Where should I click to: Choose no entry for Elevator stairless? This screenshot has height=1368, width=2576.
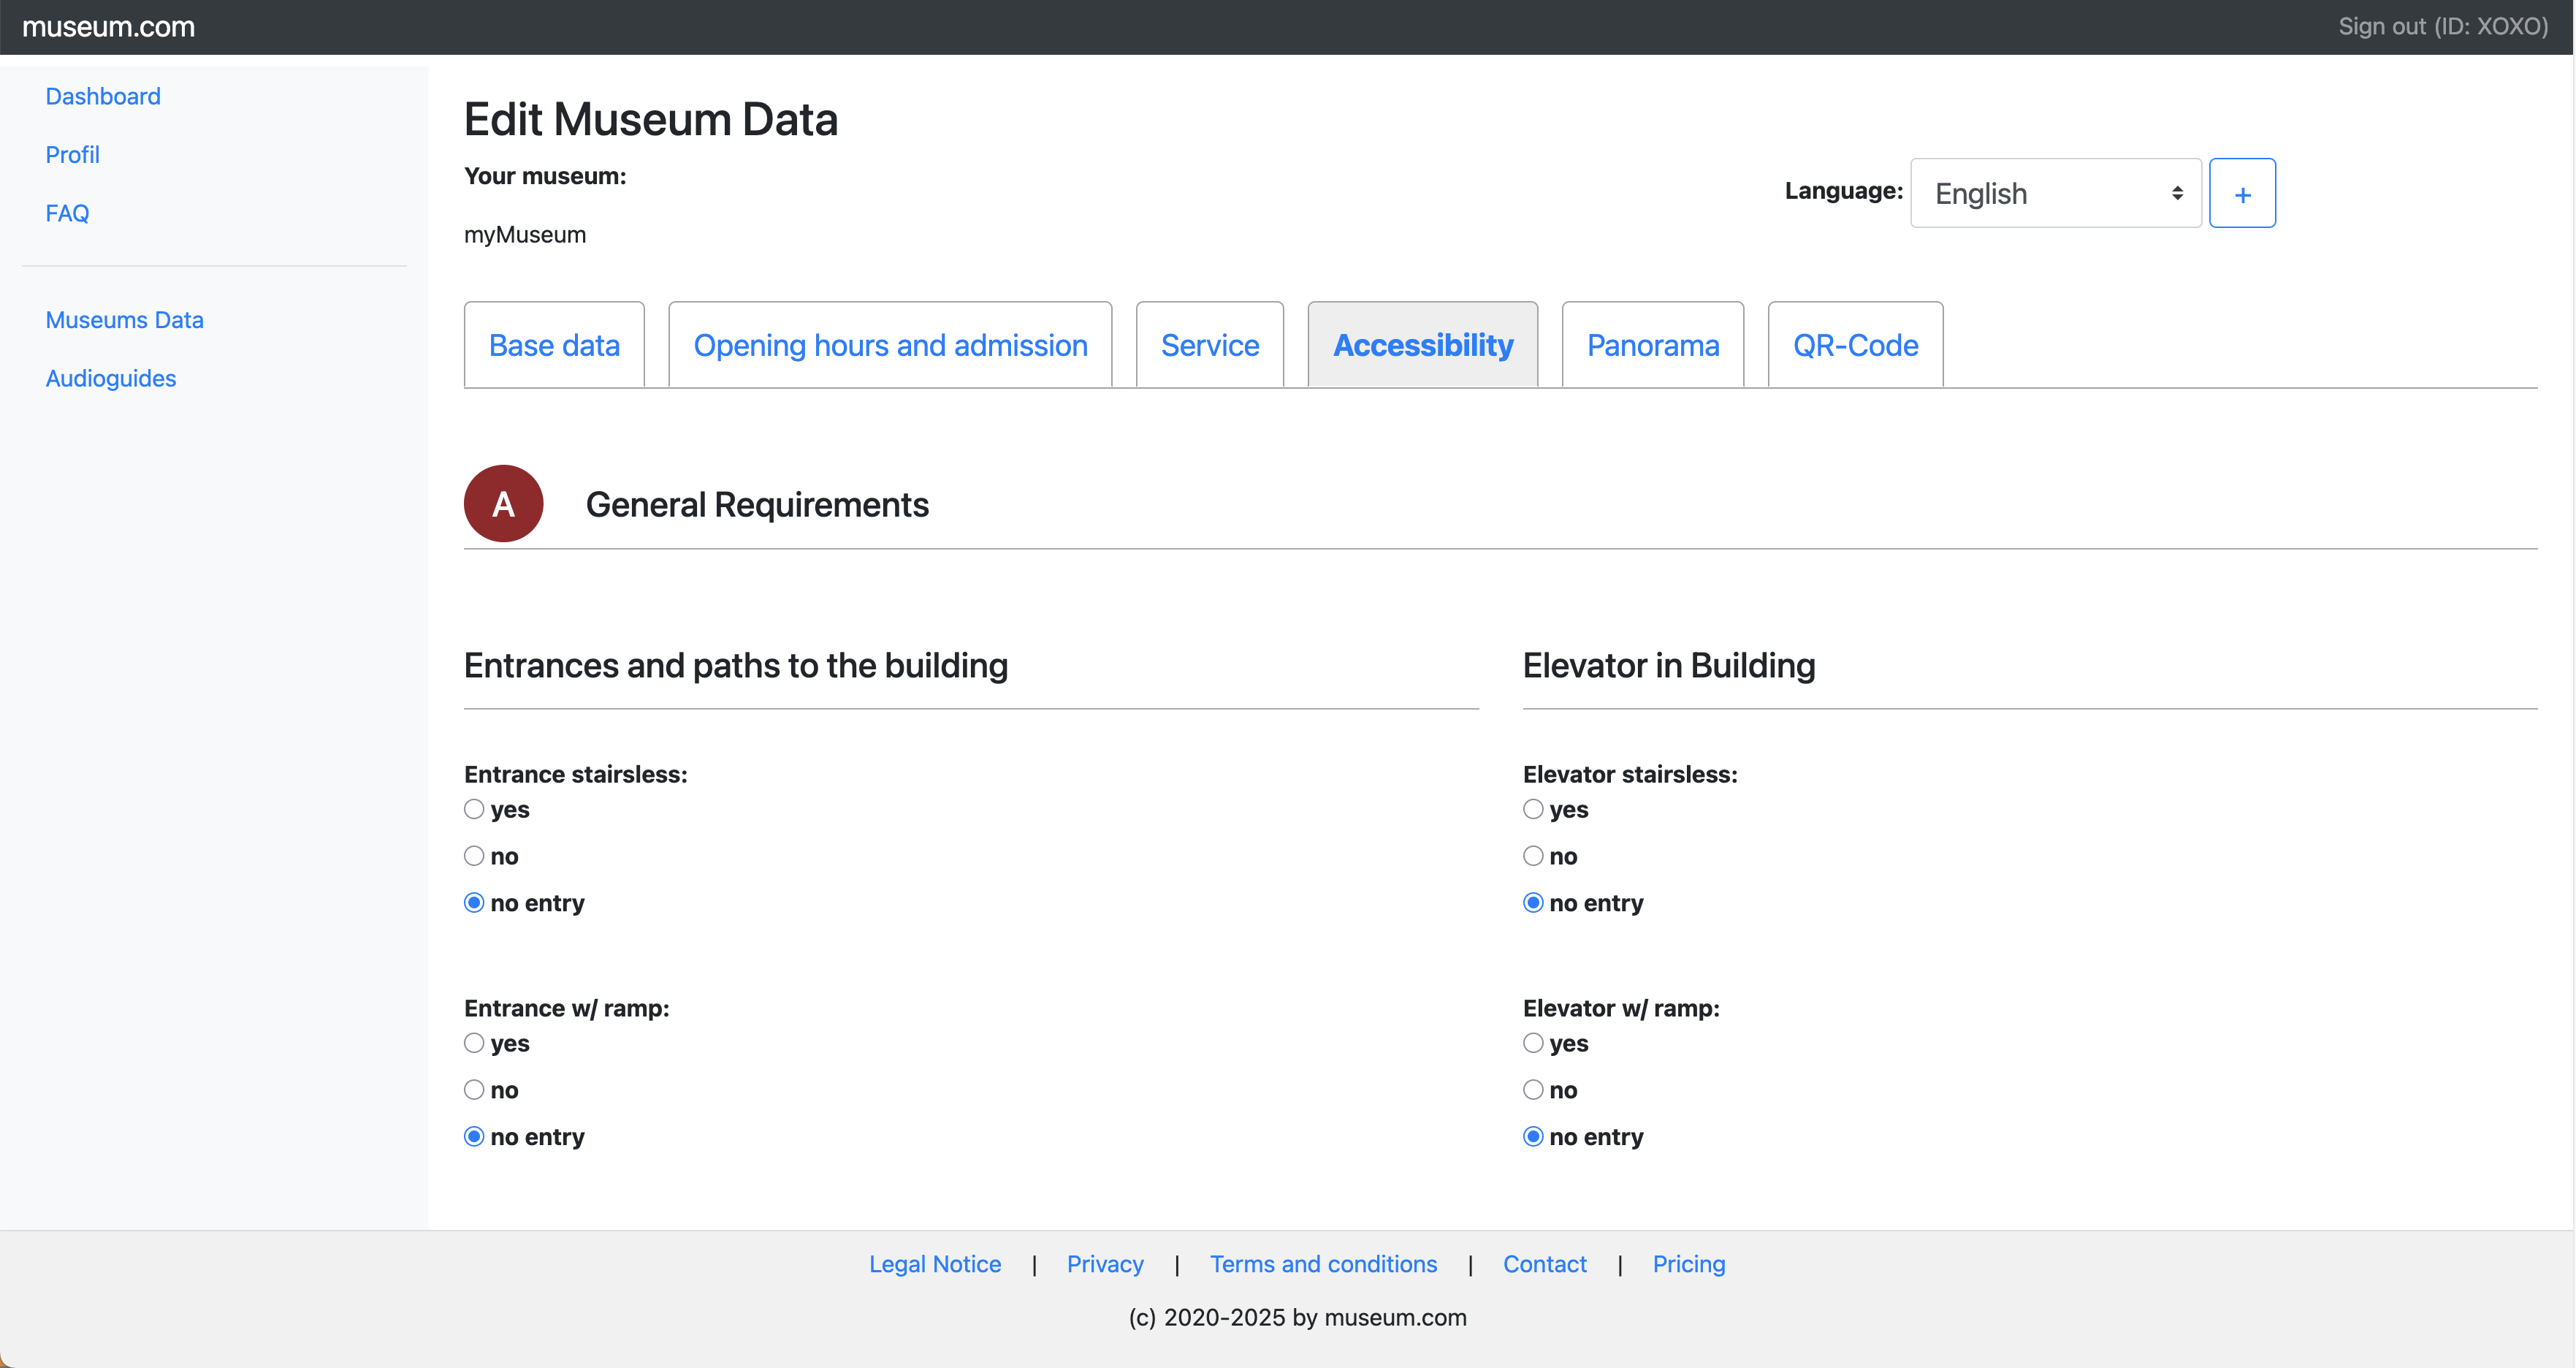pos(1532,903)
